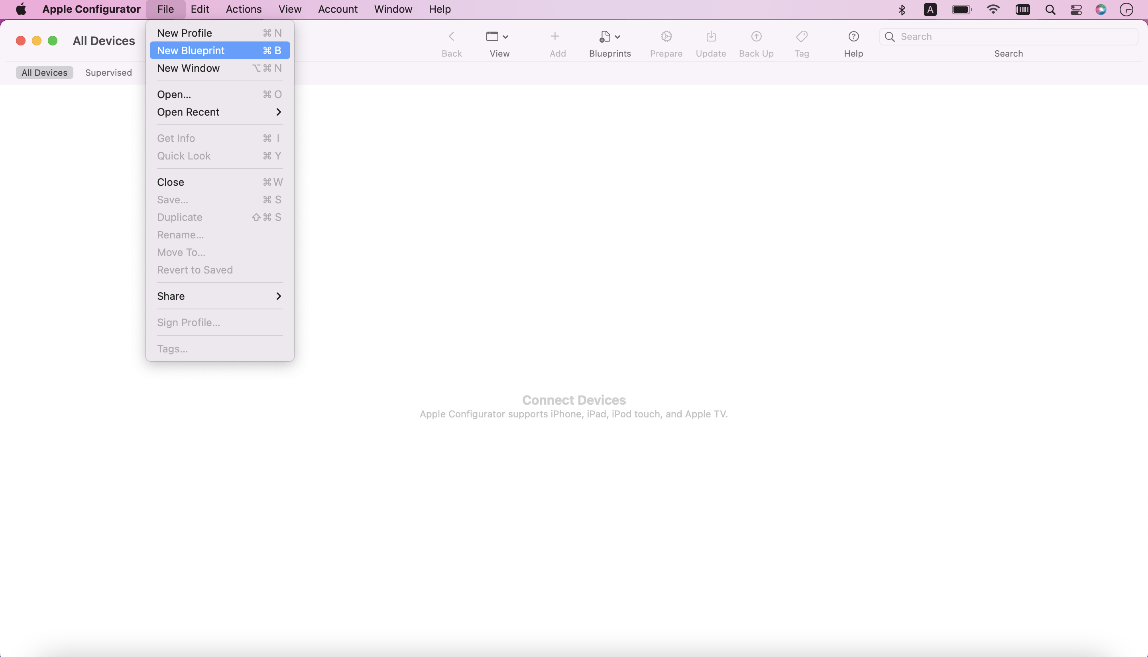Image resolution: width=1148 pixels, height=657 pixels.
Task: Open the View mode dropdown
Action: pyautogui.click(x=497, y=37)
